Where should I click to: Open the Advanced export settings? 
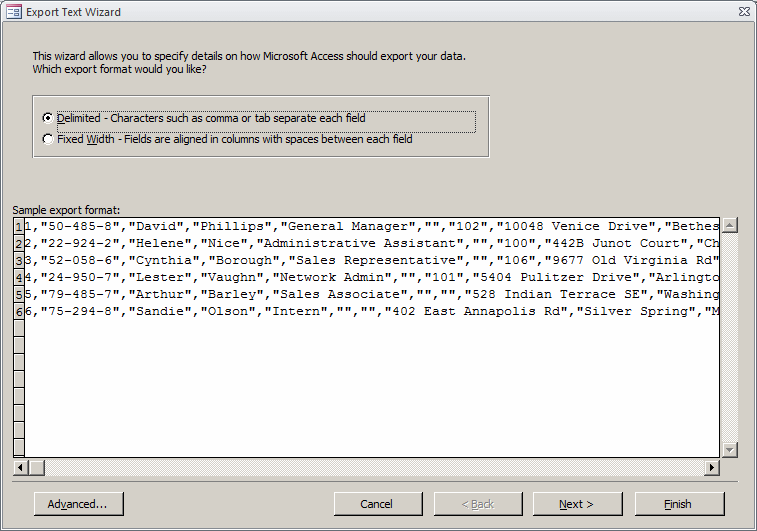click(79, 504)
